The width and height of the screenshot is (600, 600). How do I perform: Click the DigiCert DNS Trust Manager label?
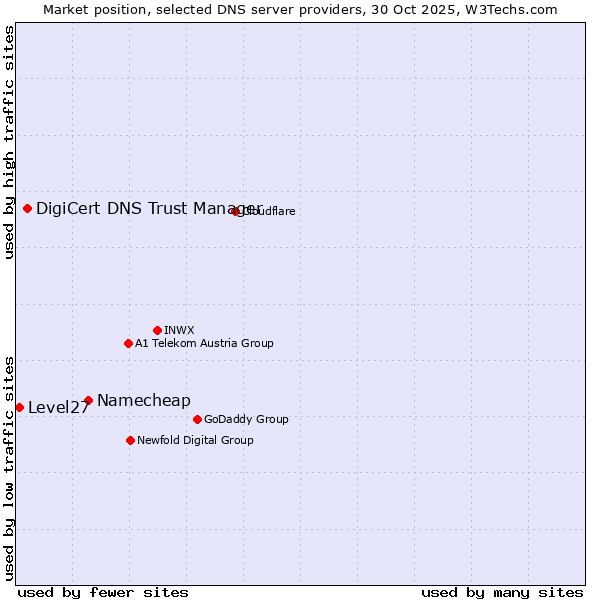(140, 209)
